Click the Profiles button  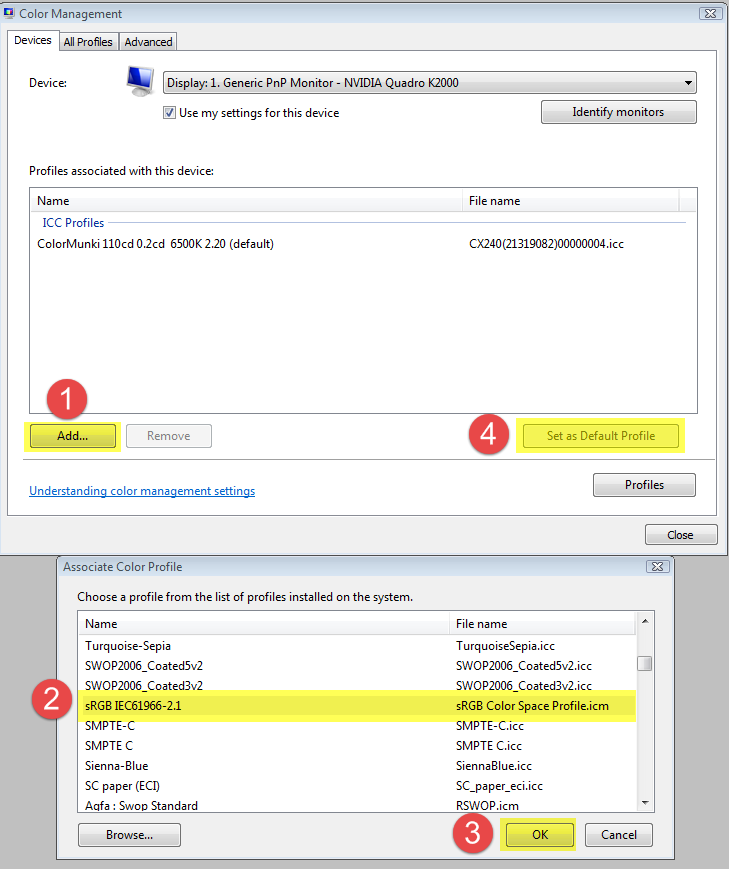pos(644,485)
